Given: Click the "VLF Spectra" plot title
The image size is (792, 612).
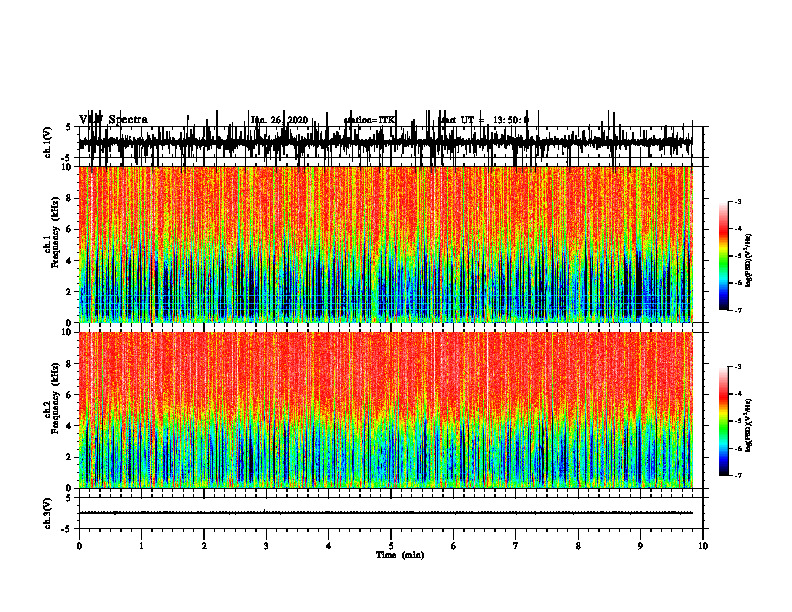Looking at the screenshot, I should tap(113, 120).
